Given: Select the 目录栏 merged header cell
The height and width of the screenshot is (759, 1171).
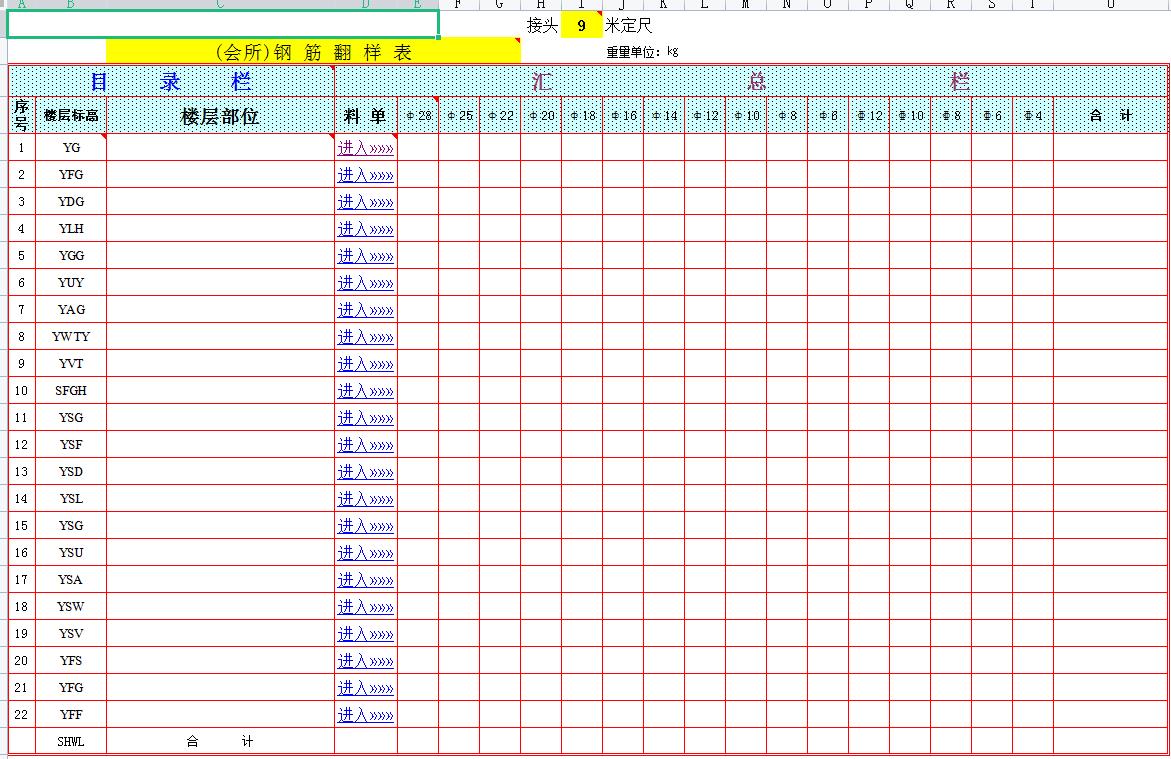Looking at the screenshot, I should pos(171,82).
